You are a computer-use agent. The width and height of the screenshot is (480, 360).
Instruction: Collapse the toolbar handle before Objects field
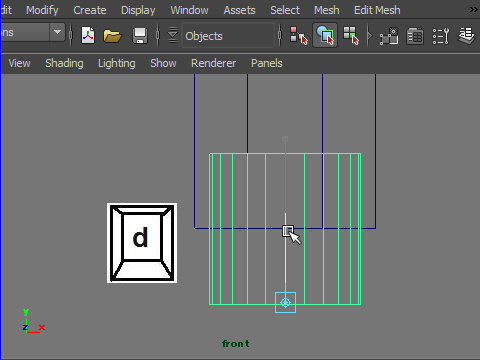point(158,35)
